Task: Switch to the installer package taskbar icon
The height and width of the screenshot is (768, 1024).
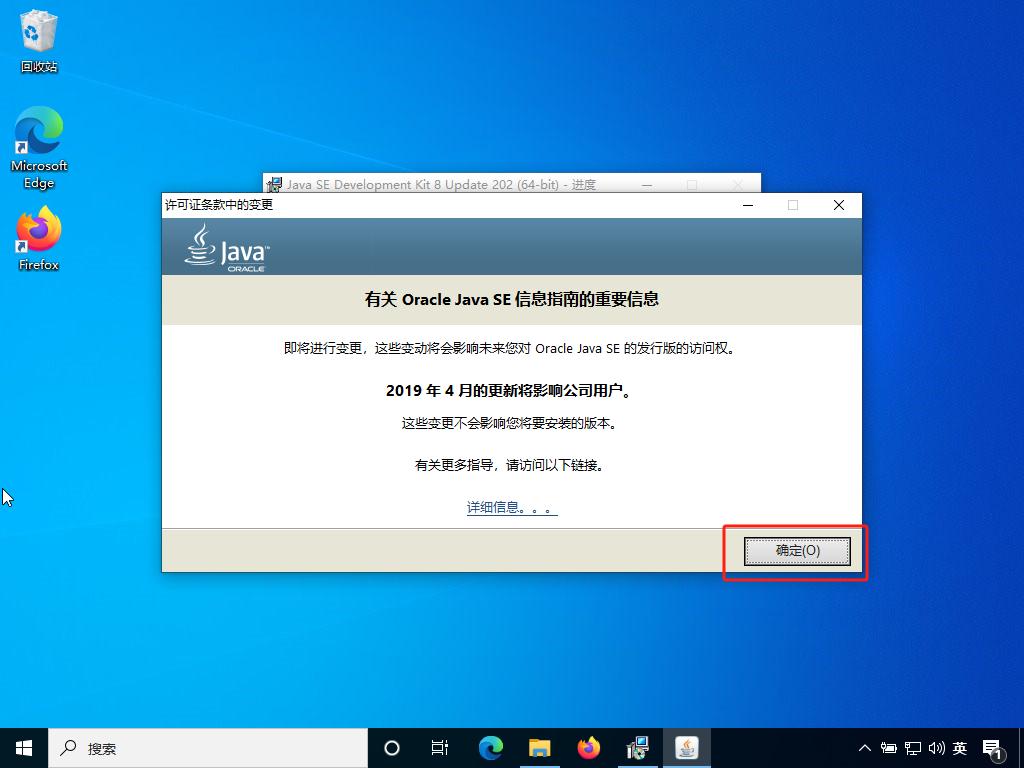Action: pyautogui.click(x=637, y=748)
